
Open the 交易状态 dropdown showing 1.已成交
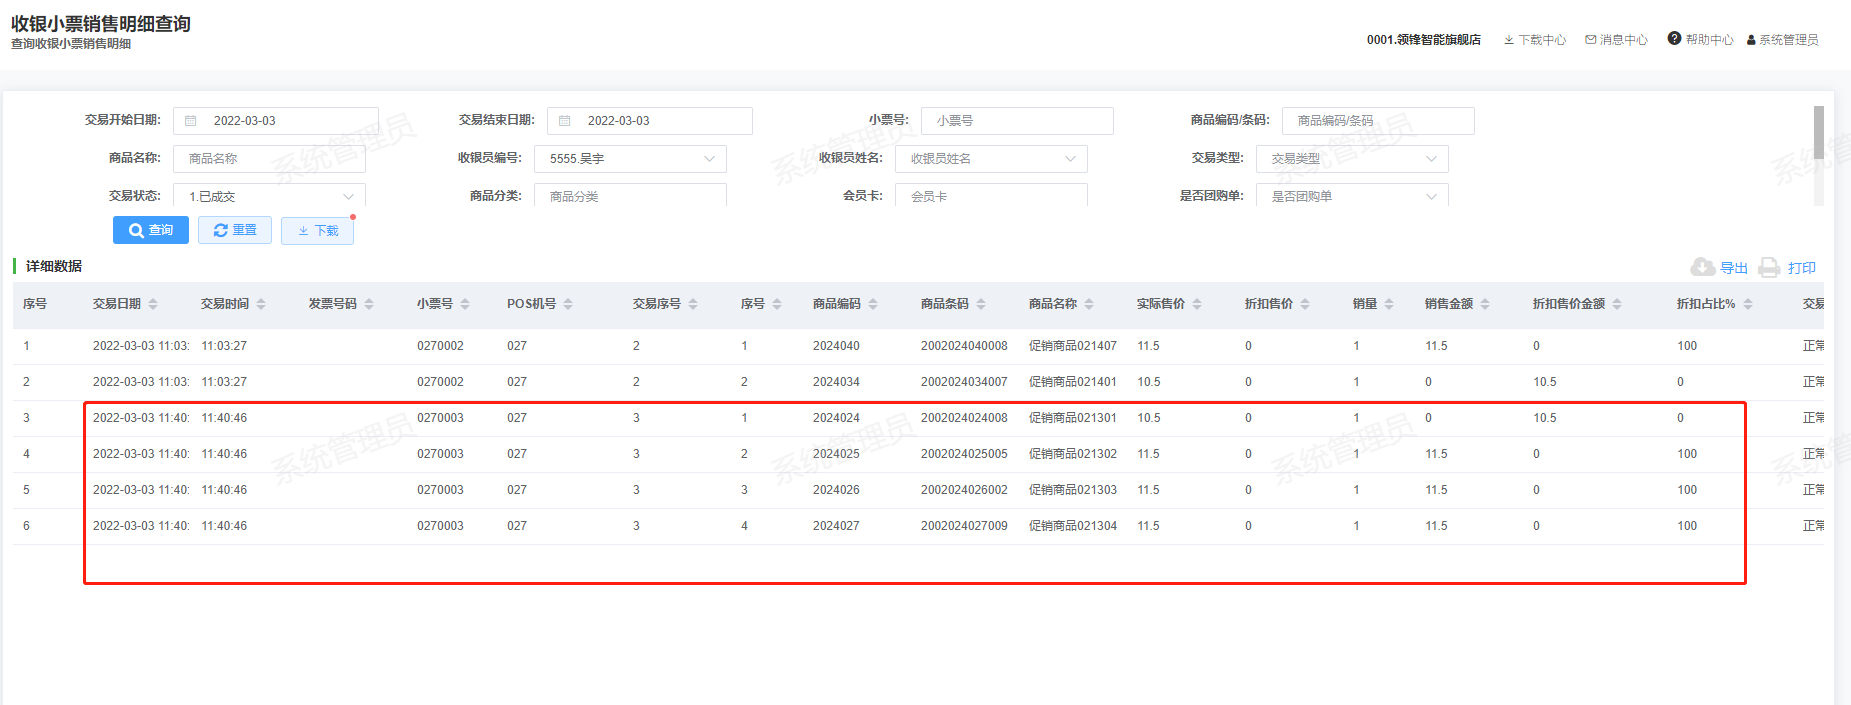[269, 196]
